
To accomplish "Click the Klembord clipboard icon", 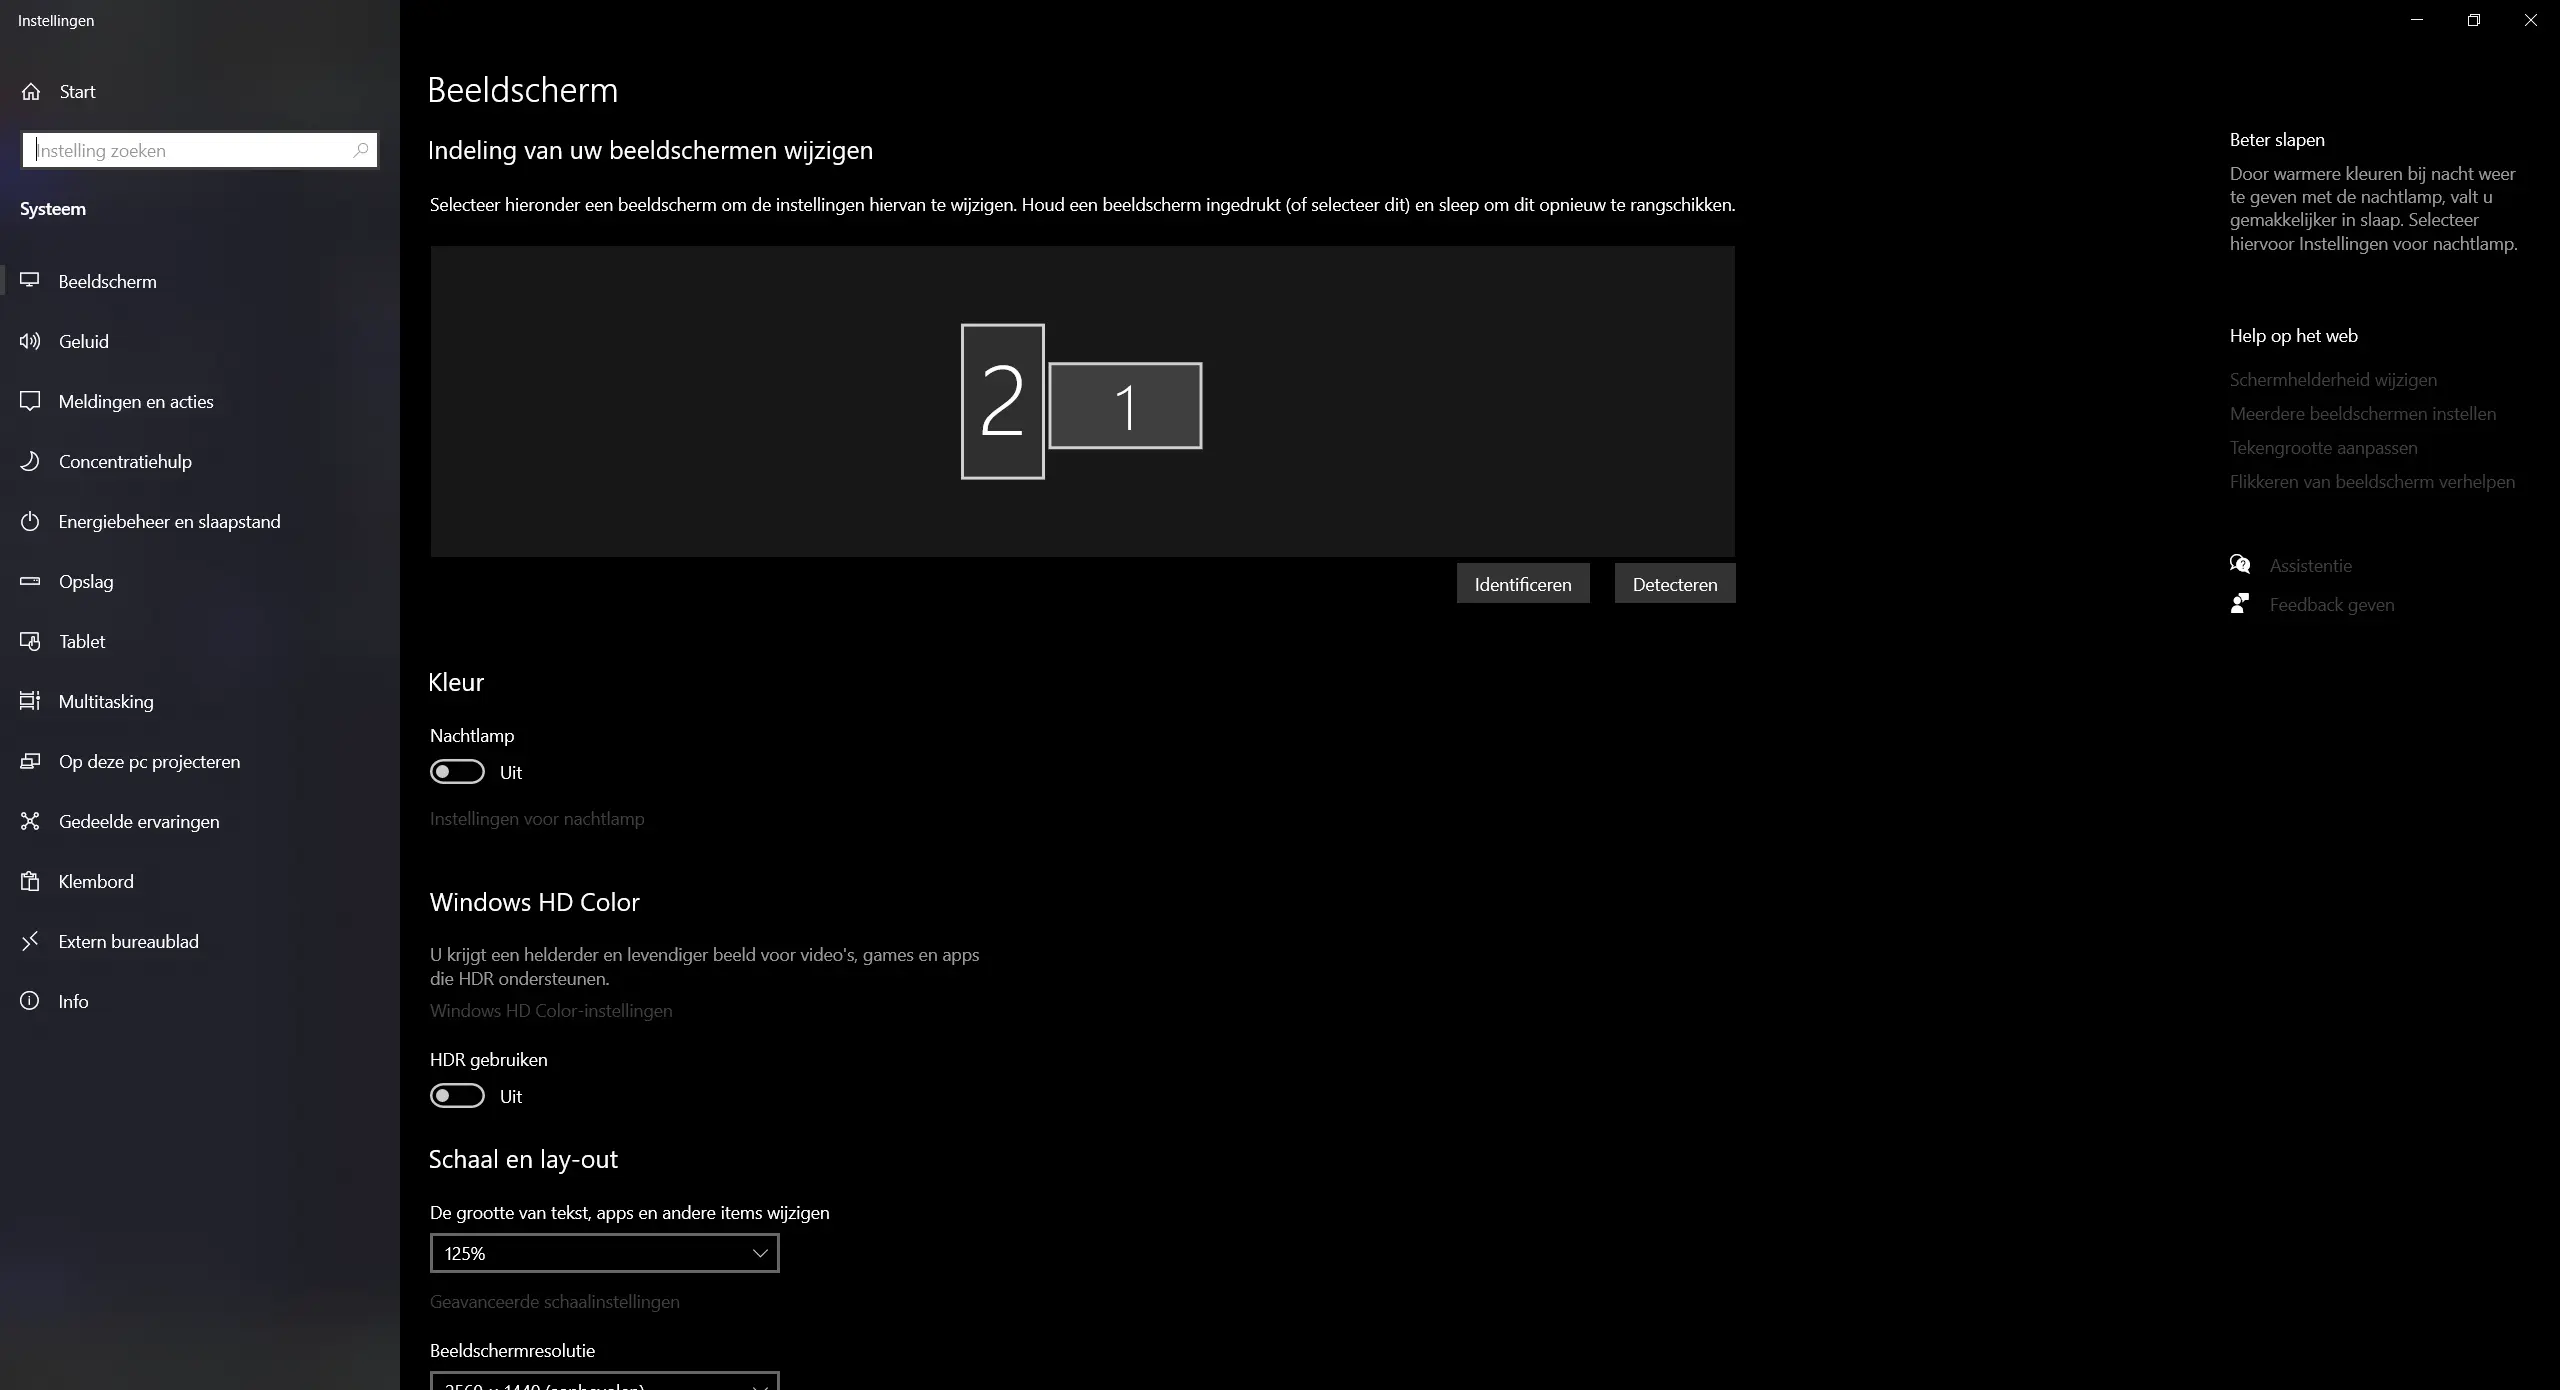I will 30,881.
